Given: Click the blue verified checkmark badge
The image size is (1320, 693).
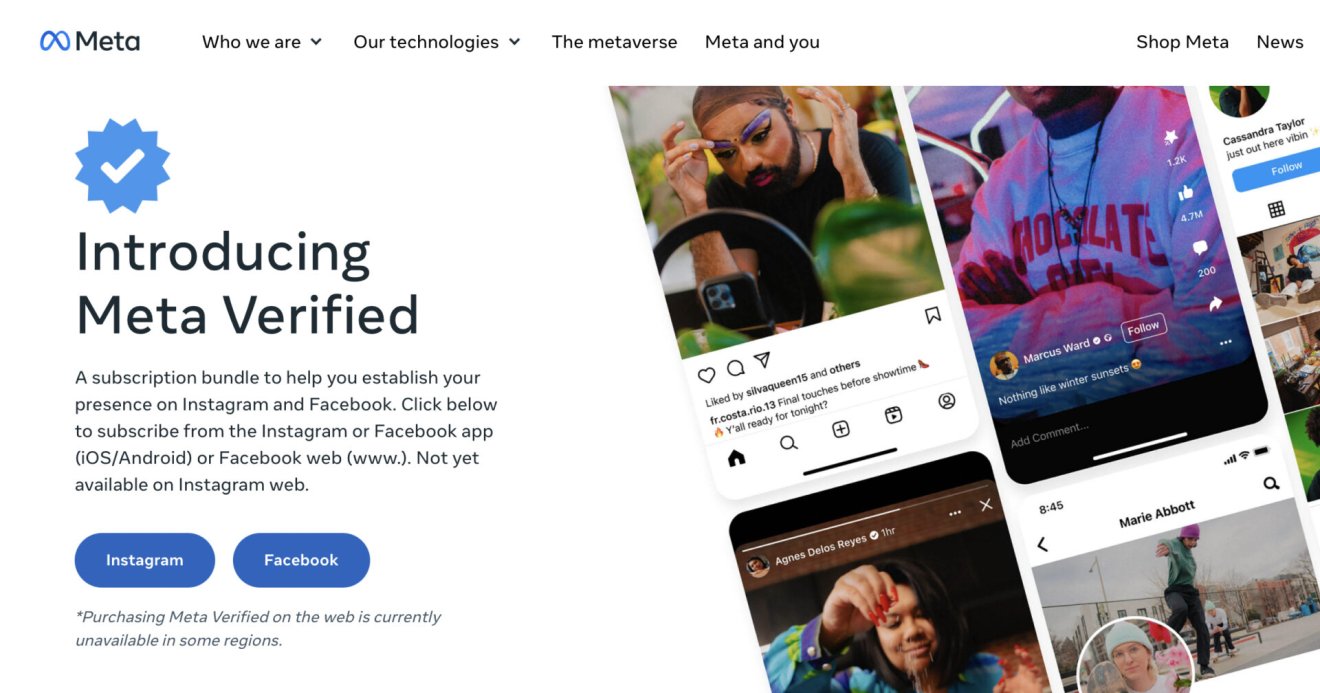Looking at the screenshot, I should click(x=122, y=166).
